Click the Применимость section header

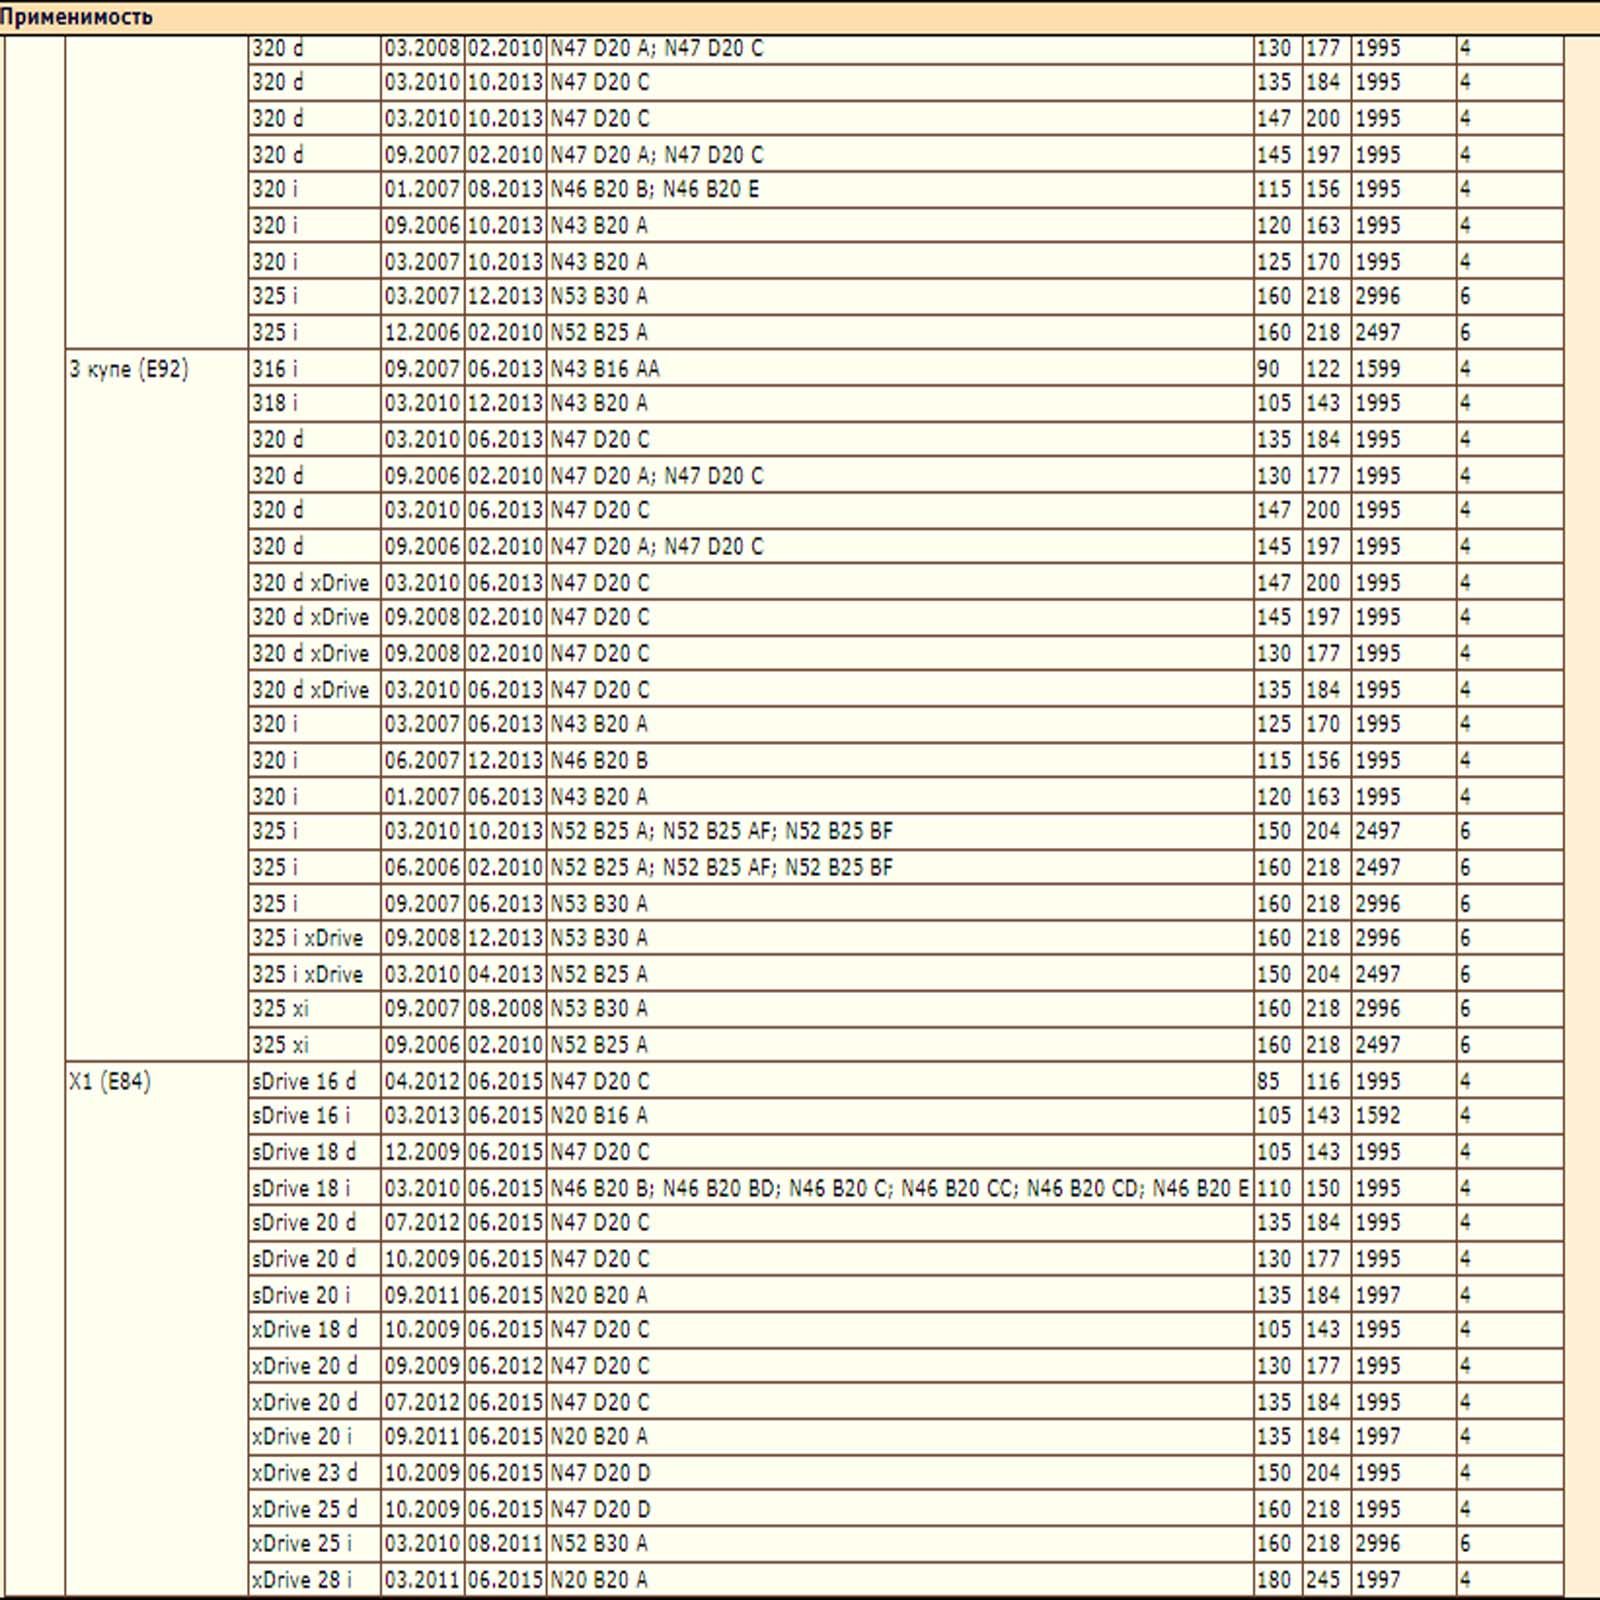coord(77,17)
